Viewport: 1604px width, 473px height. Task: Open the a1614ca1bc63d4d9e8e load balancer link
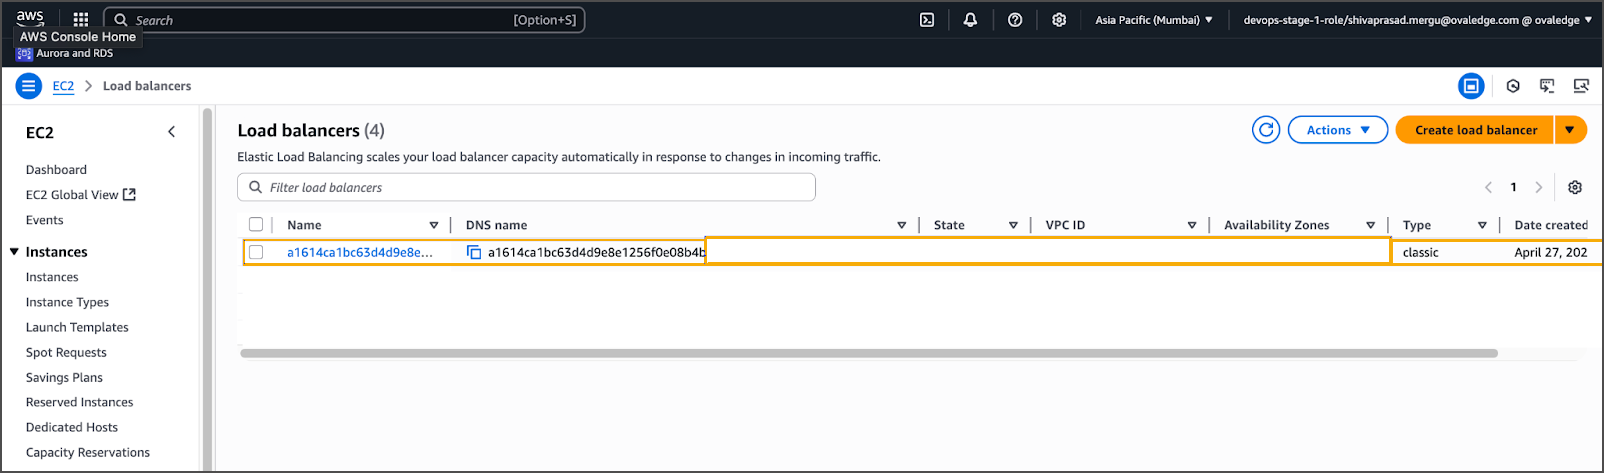tap(359, 253)
